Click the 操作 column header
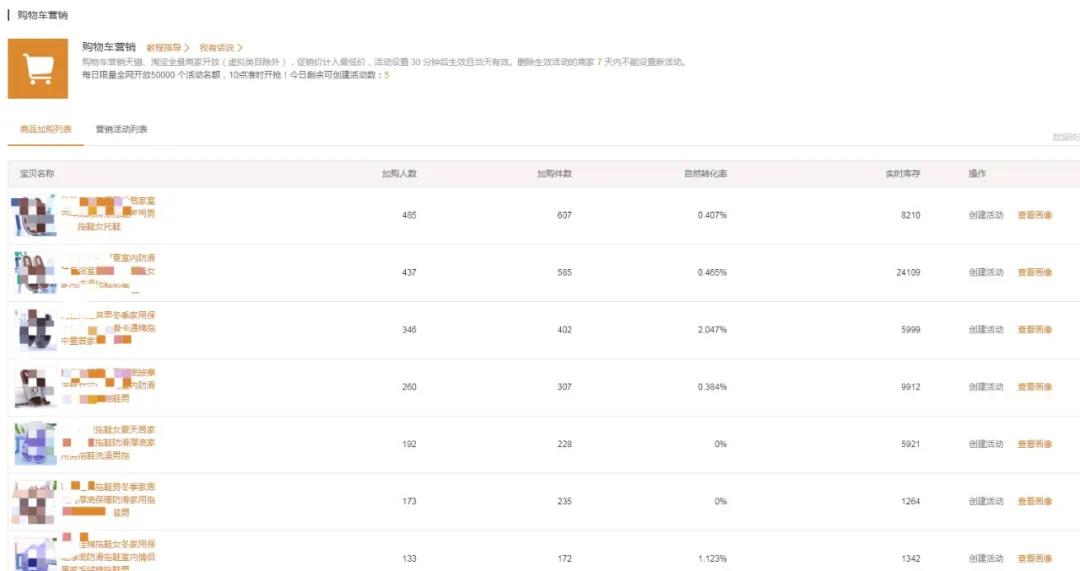 click(977, 174)
